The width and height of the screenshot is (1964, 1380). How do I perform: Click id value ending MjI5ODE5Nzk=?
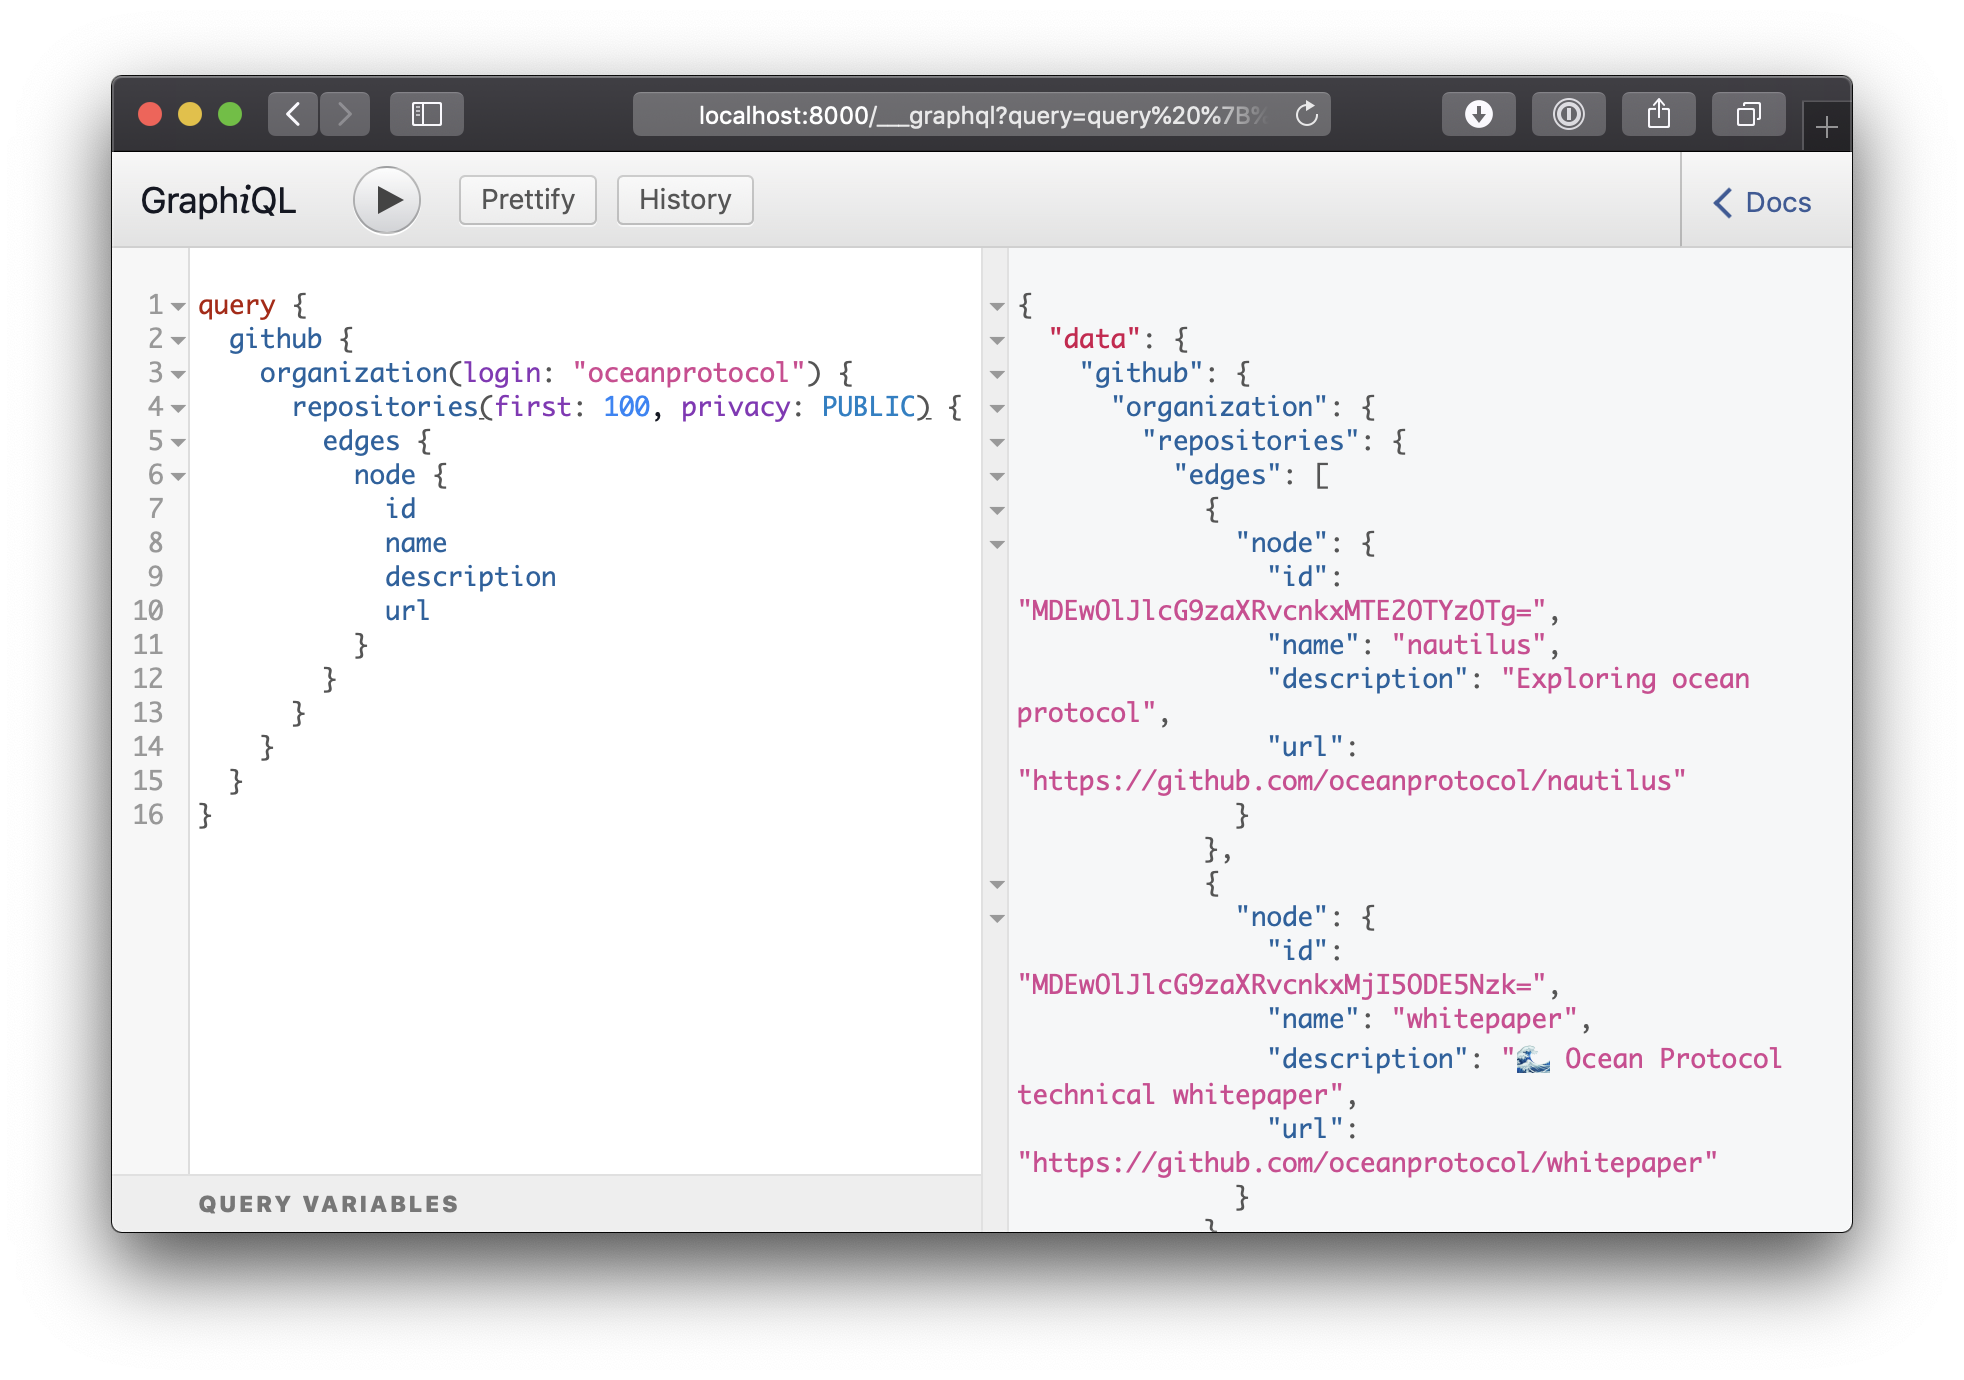pos(1282,985)
